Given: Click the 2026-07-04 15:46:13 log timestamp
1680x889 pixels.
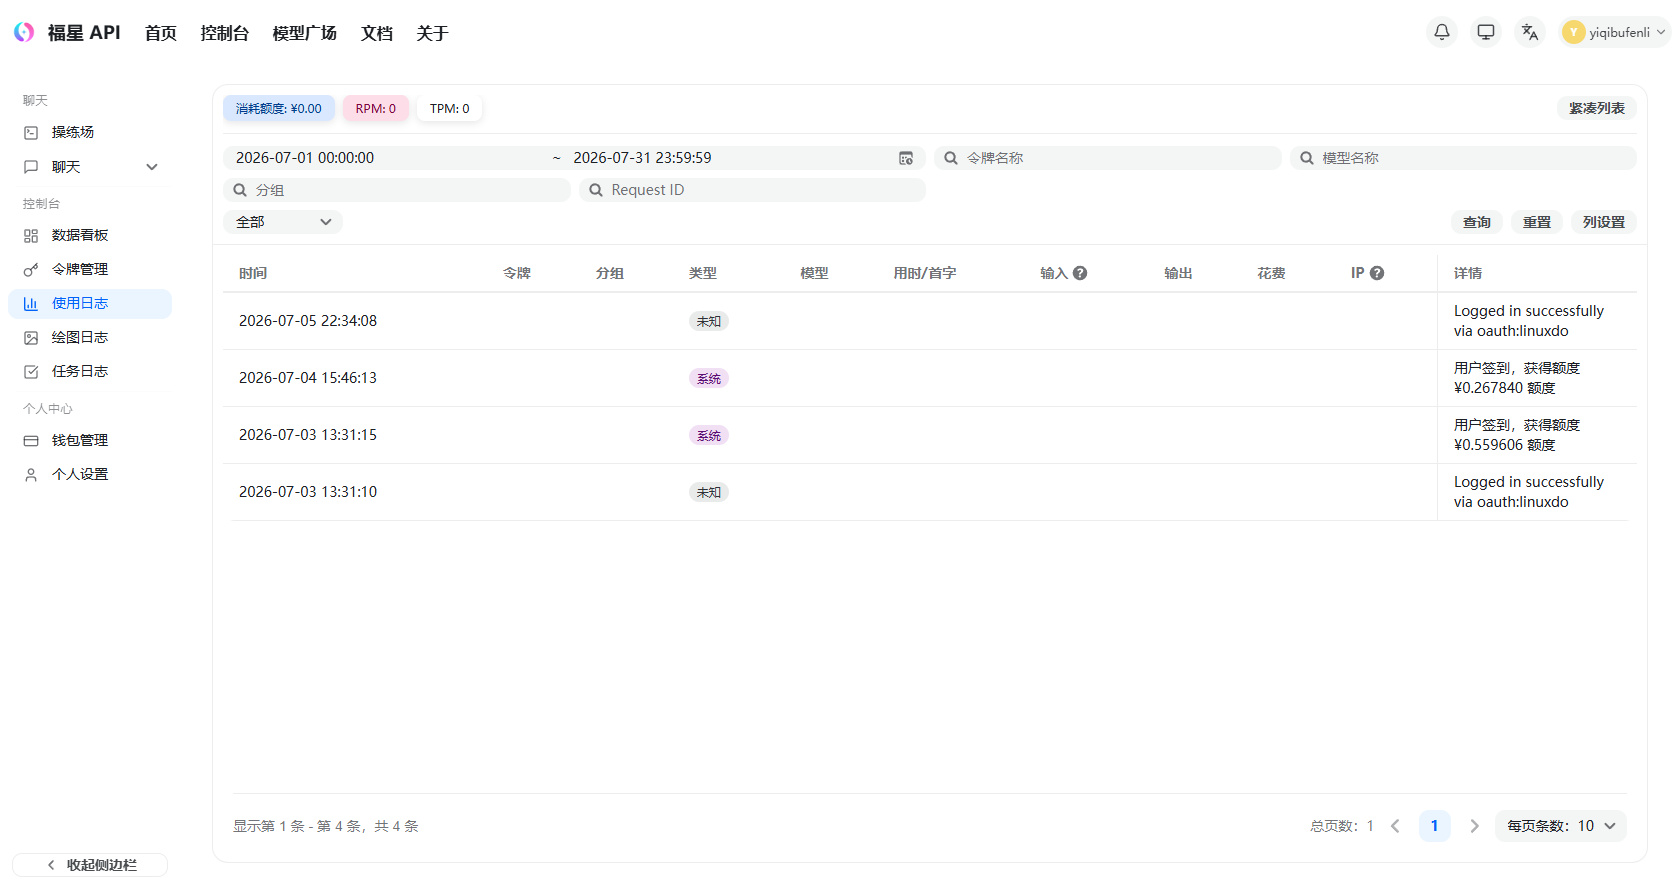Looking at the screenshot, I should [308, 378].
